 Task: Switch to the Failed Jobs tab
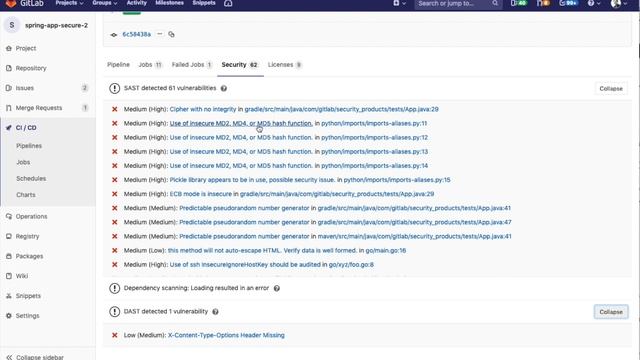(192, 64)
